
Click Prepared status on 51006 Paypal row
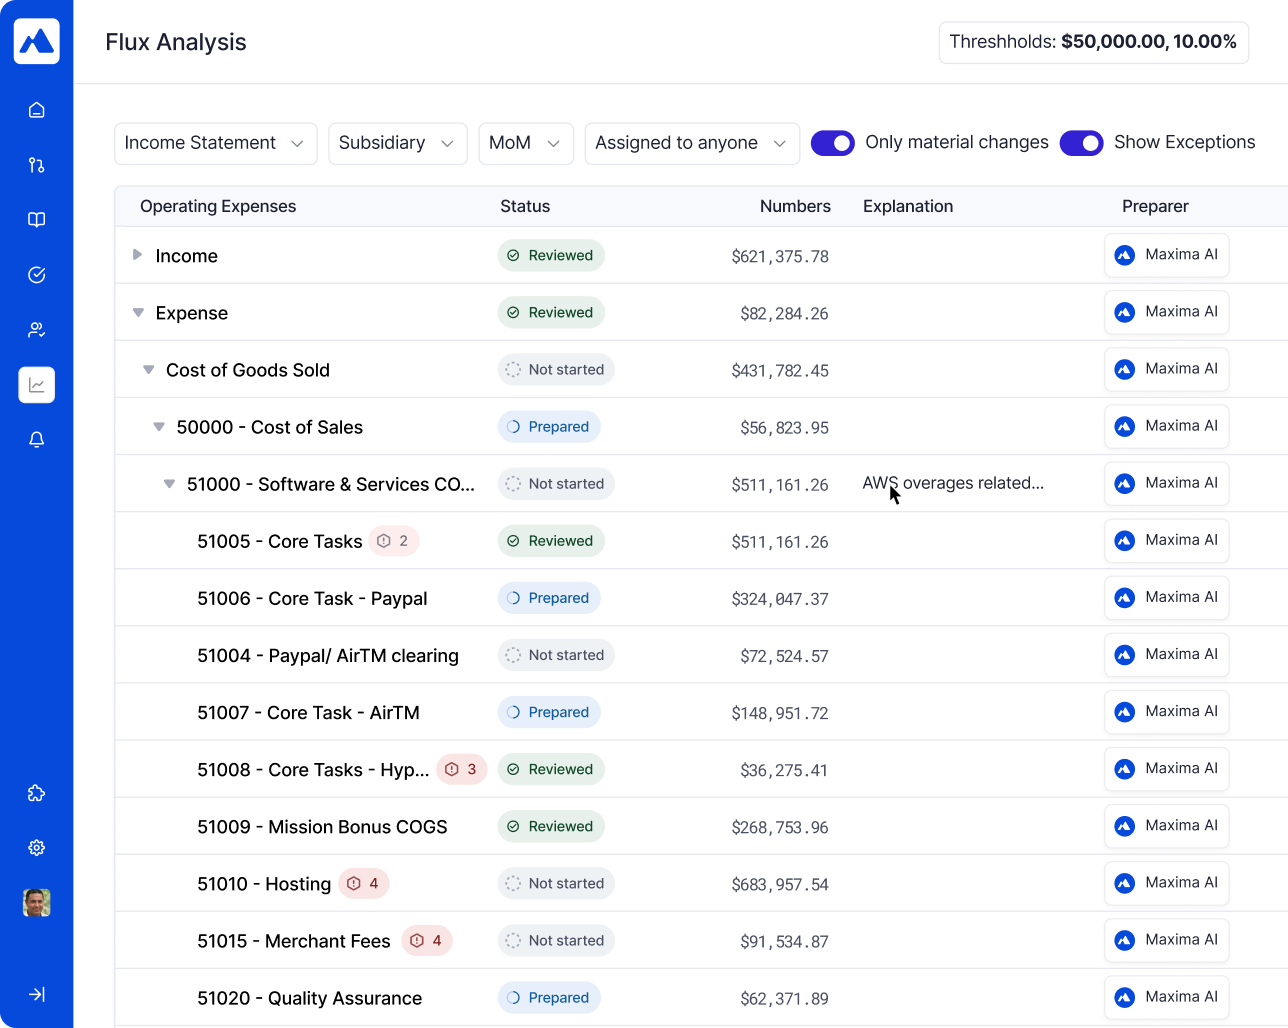coord(549,598)
